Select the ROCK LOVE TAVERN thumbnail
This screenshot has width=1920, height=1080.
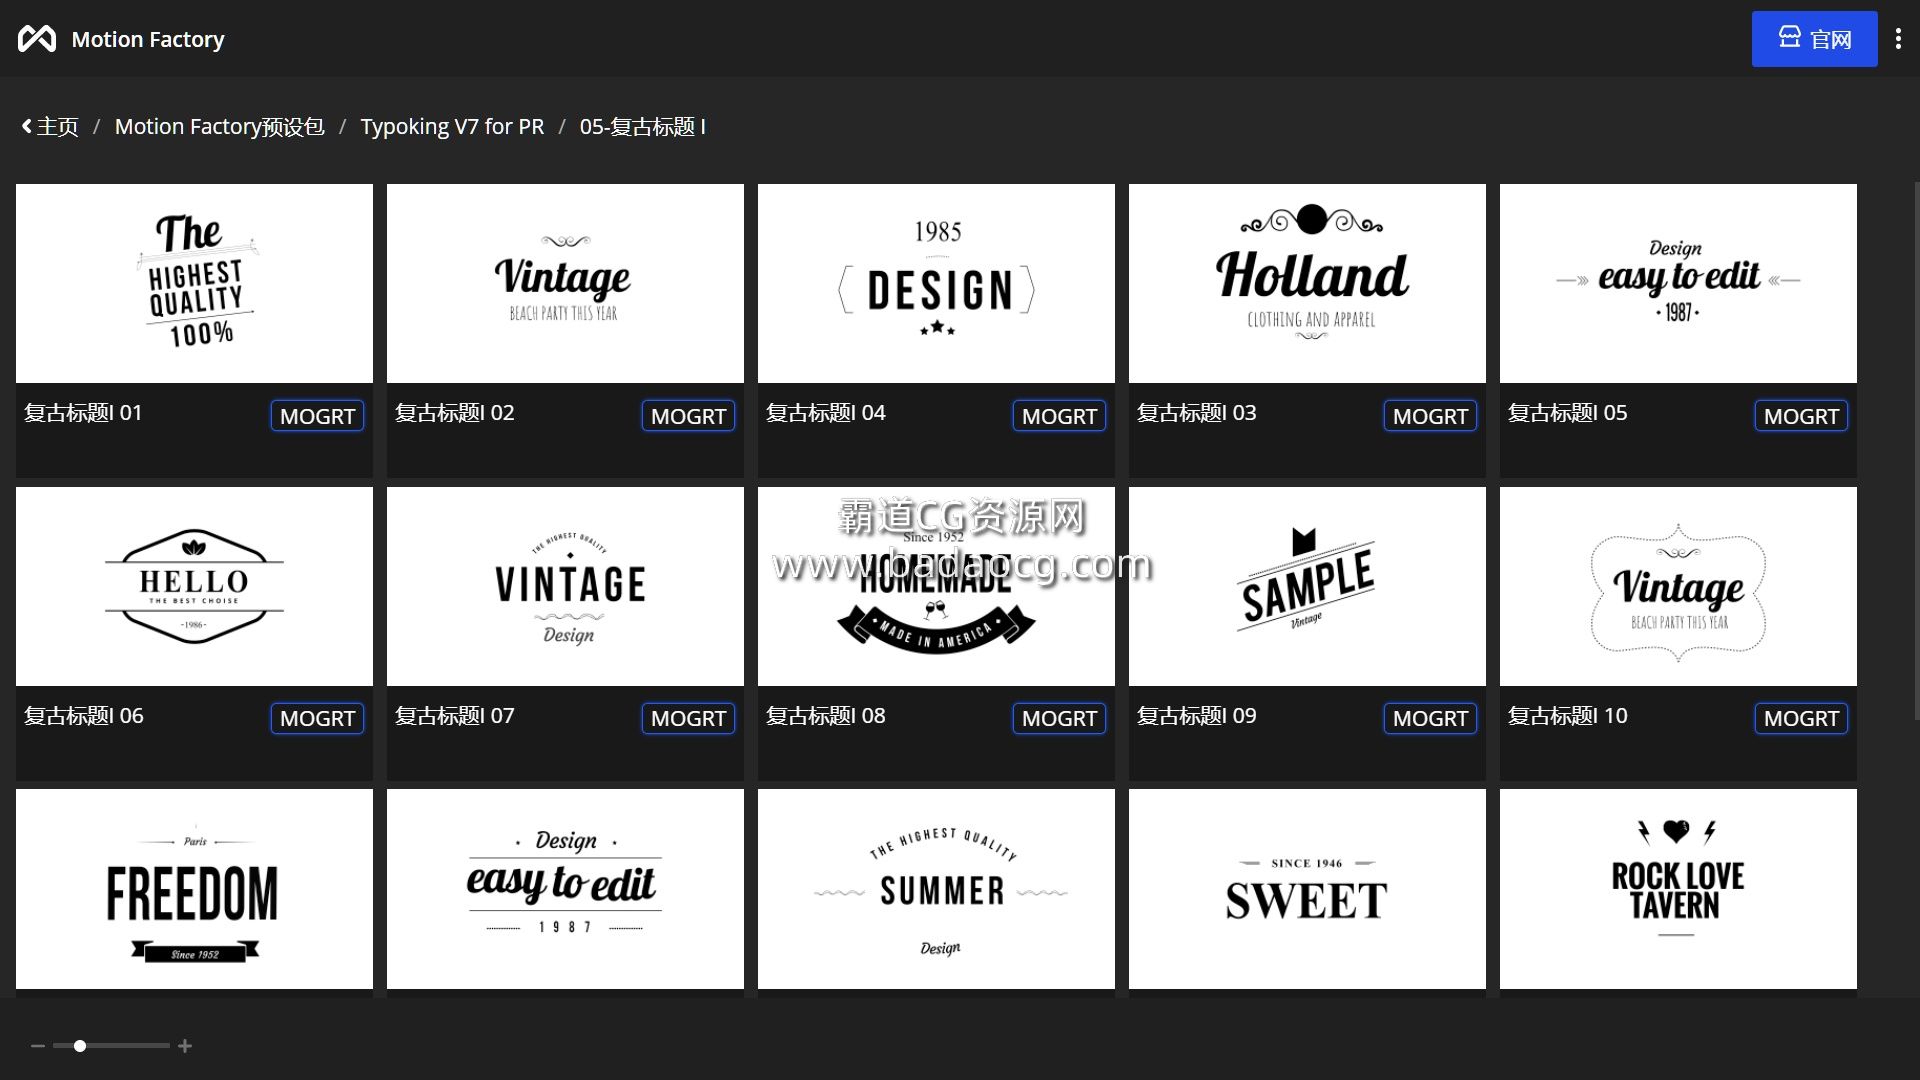coord(1678,889)
